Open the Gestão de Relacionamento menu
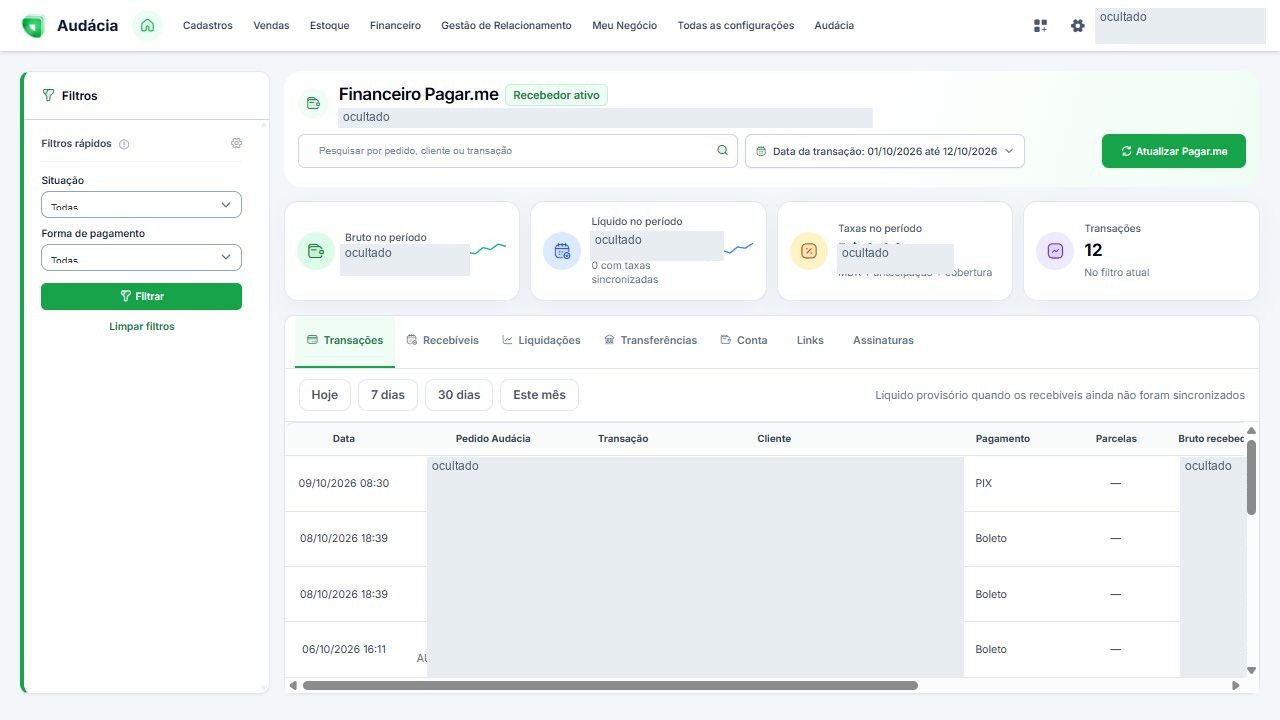This screenshot has height=720, width=1280. coord(506,26)
